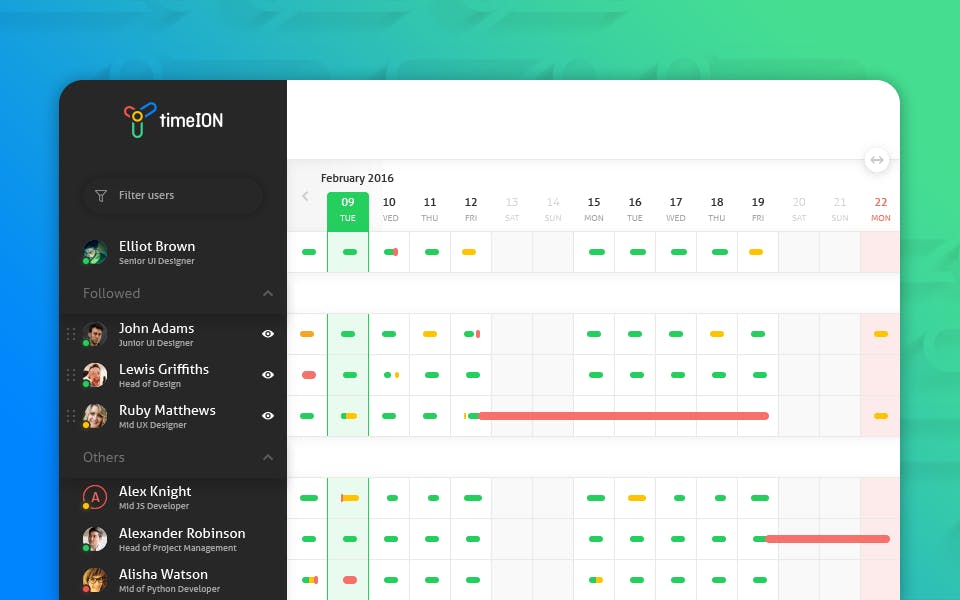Image resolution: width=960 pixels, height=600 pixels.
Task: Click Elliot Brown's marker on 10 WED
Action: (x=391, y=252)
